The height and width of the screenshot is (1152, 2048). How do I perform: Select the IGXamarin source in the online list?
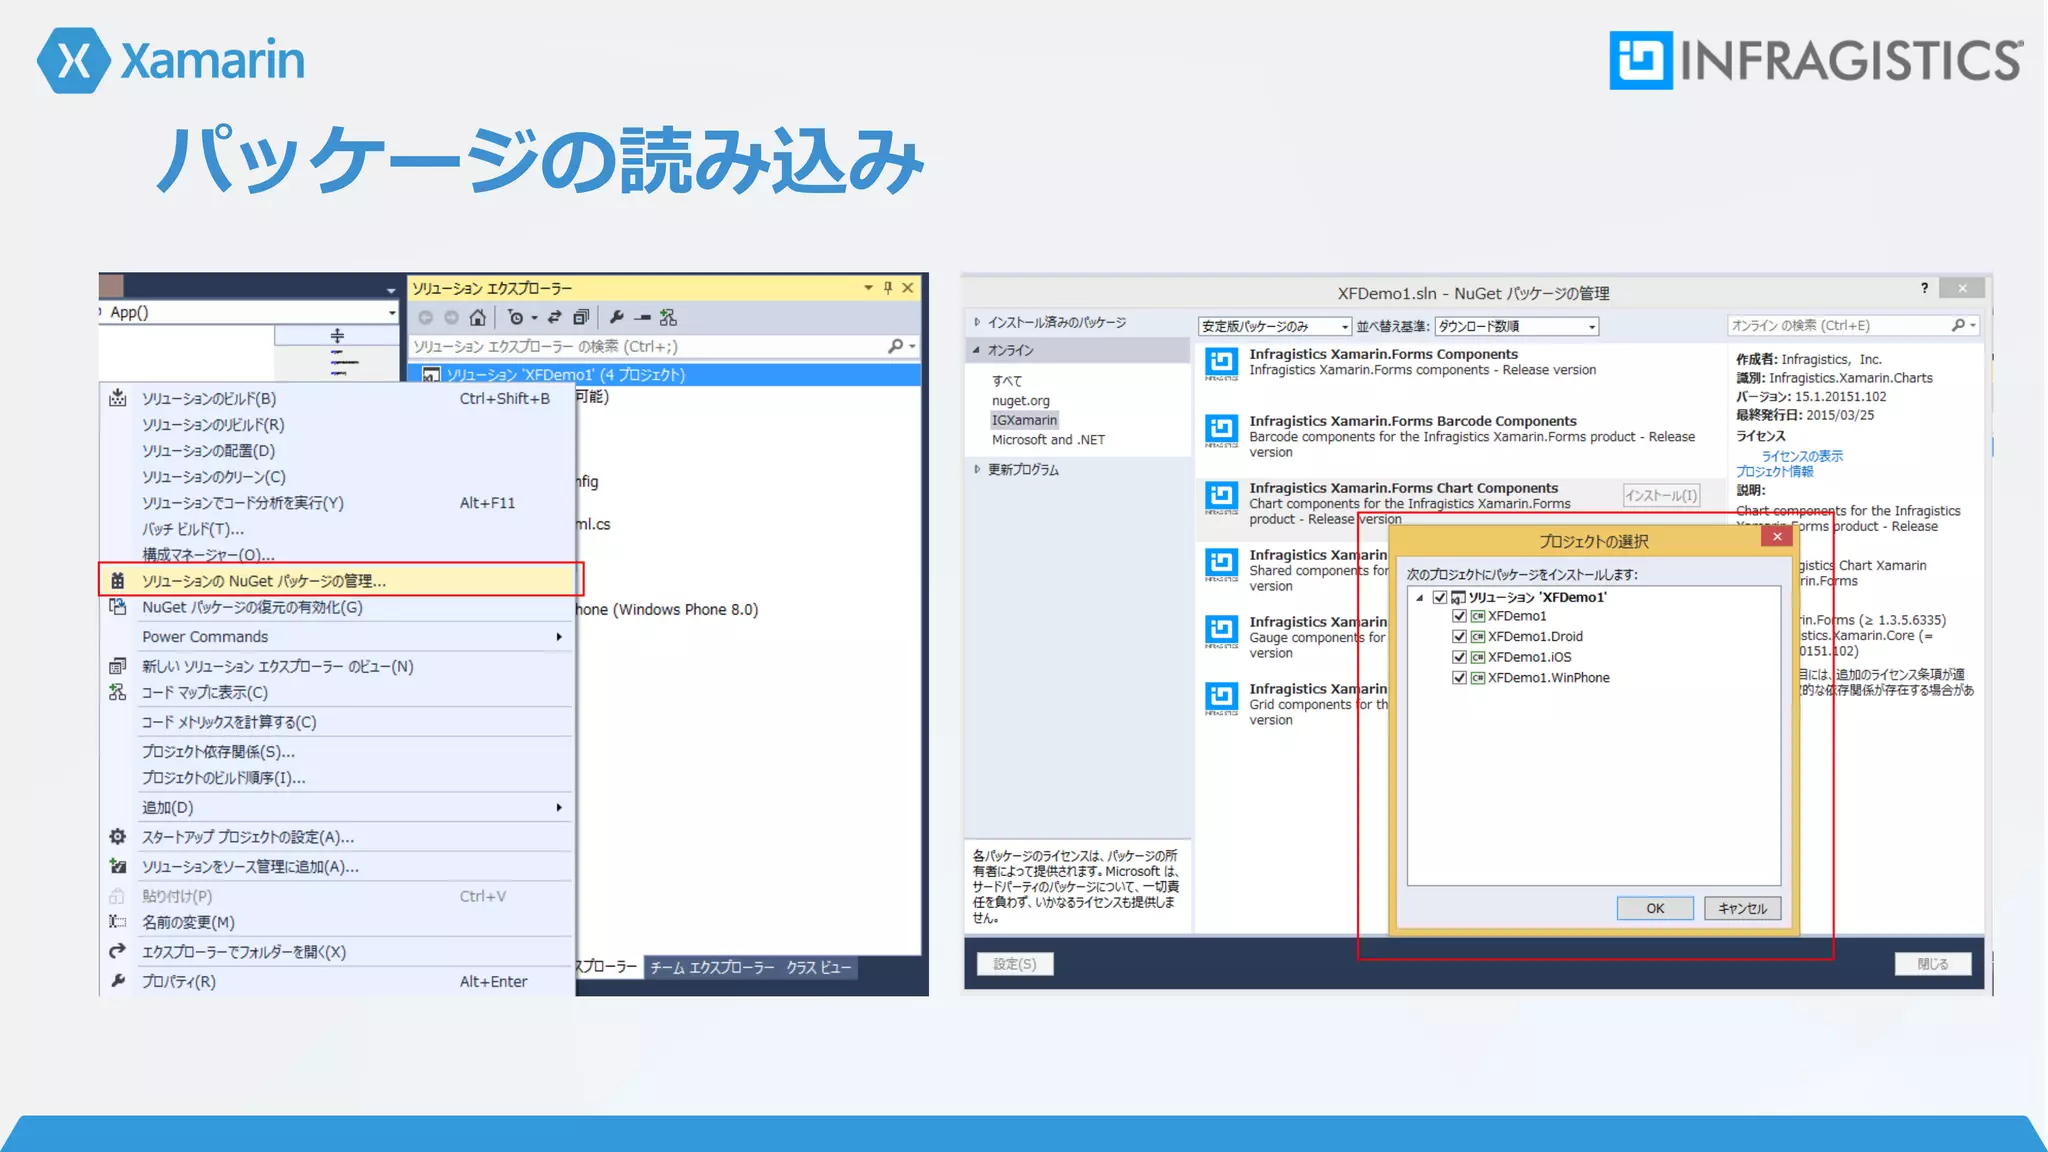point(1024,420)
